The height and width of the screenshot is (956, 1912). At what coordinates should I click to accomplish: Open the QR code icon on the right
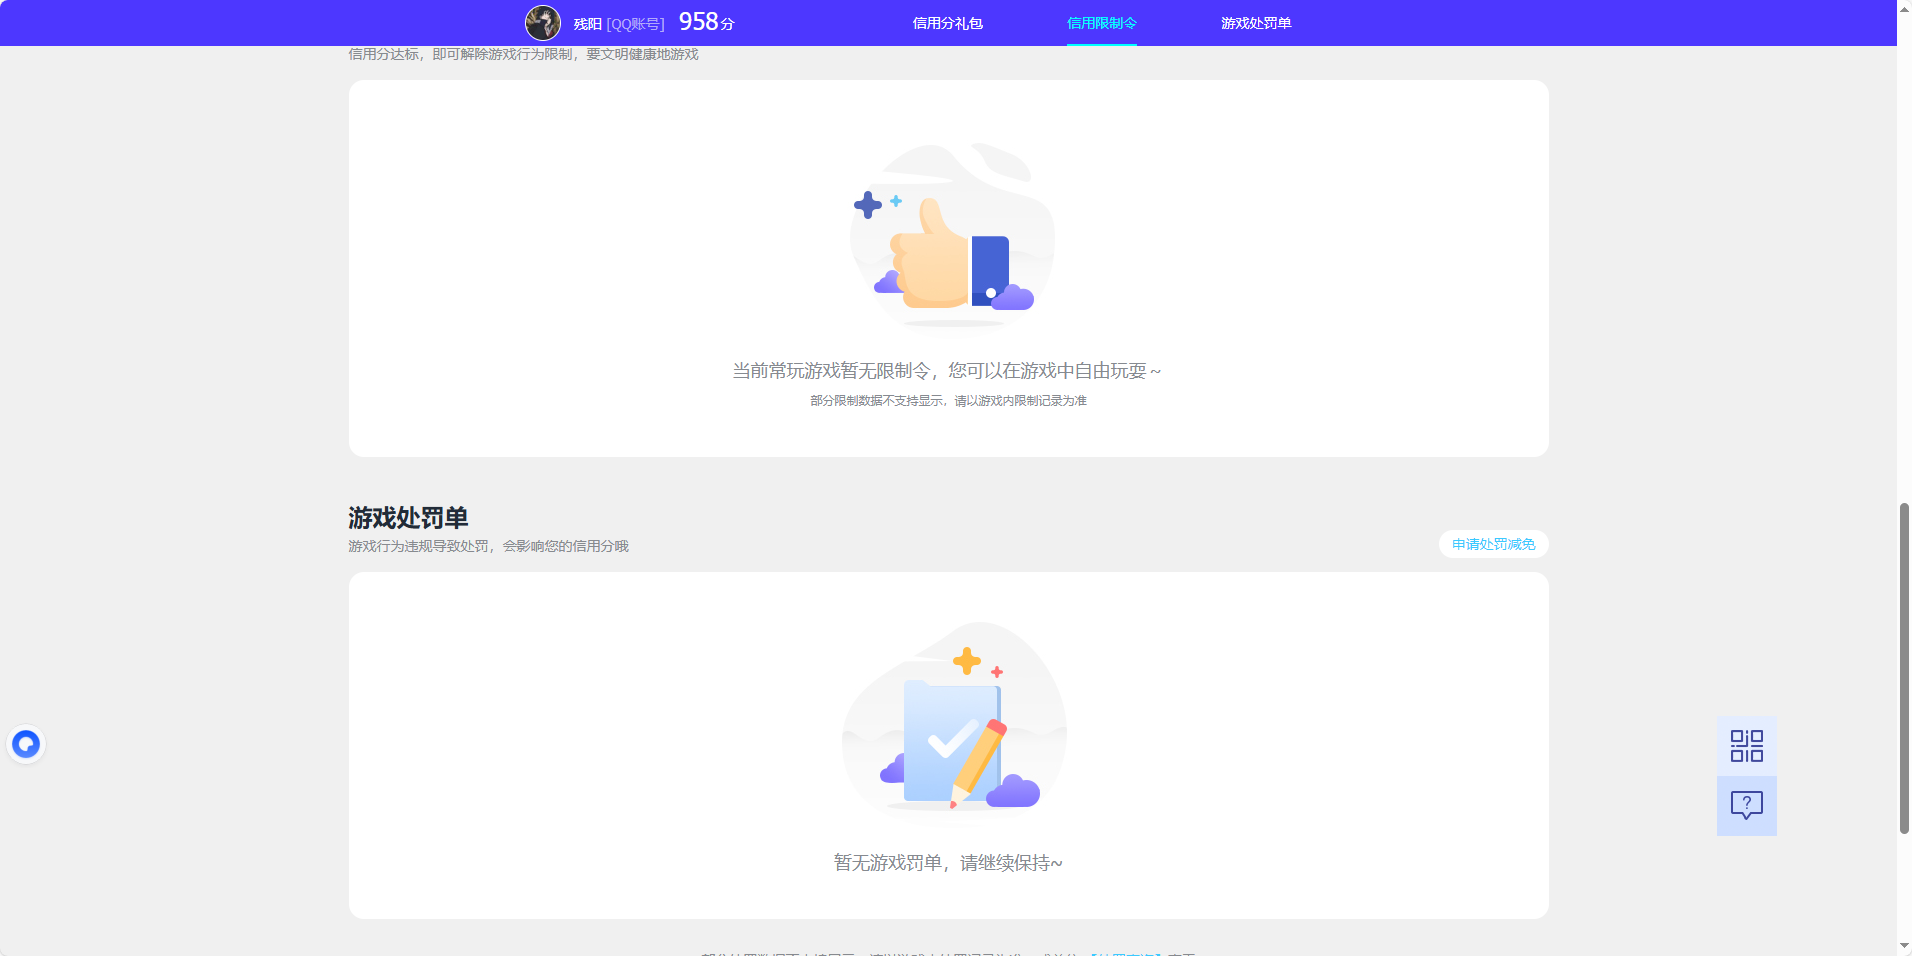pos(1746,746)
